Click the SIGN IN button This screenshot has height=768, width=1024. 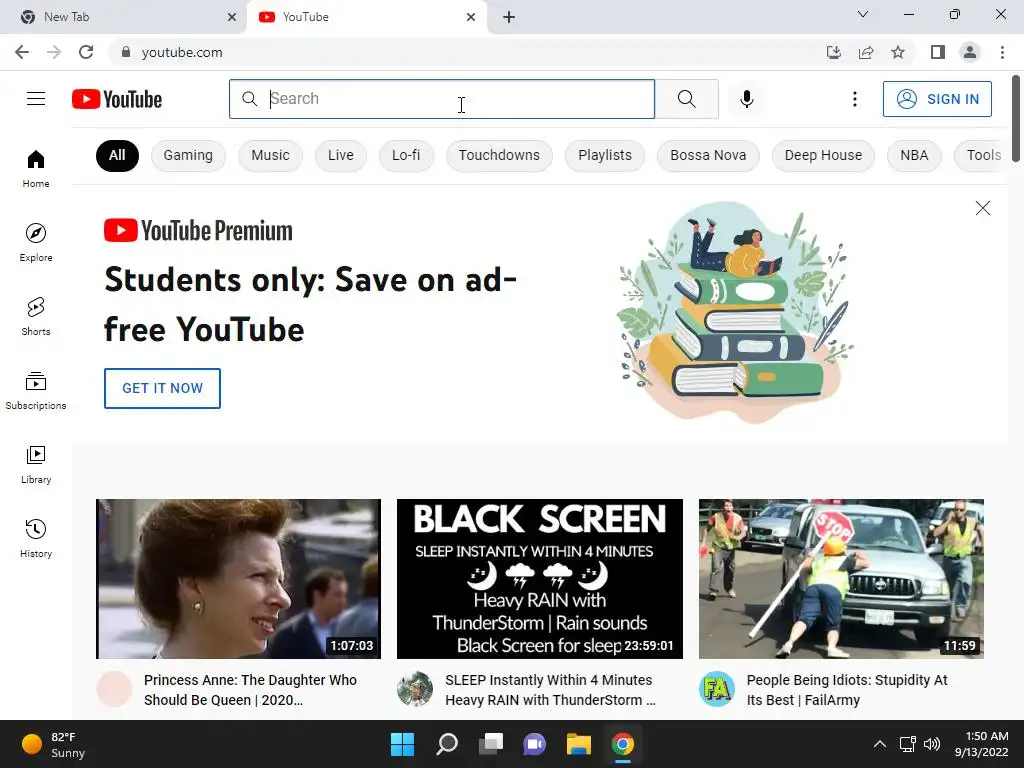937,99
